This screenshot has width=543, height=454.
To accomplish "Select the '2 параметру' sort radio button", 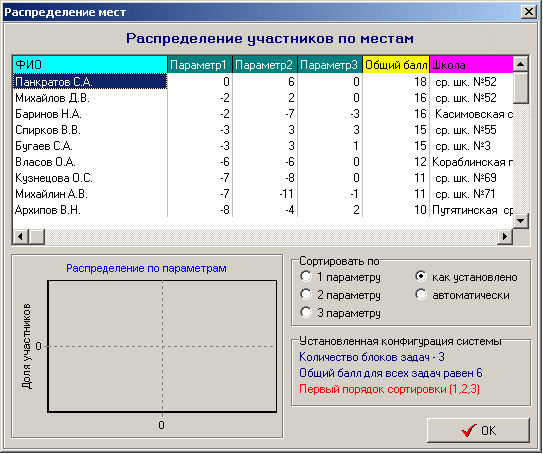I will (306, 295).
